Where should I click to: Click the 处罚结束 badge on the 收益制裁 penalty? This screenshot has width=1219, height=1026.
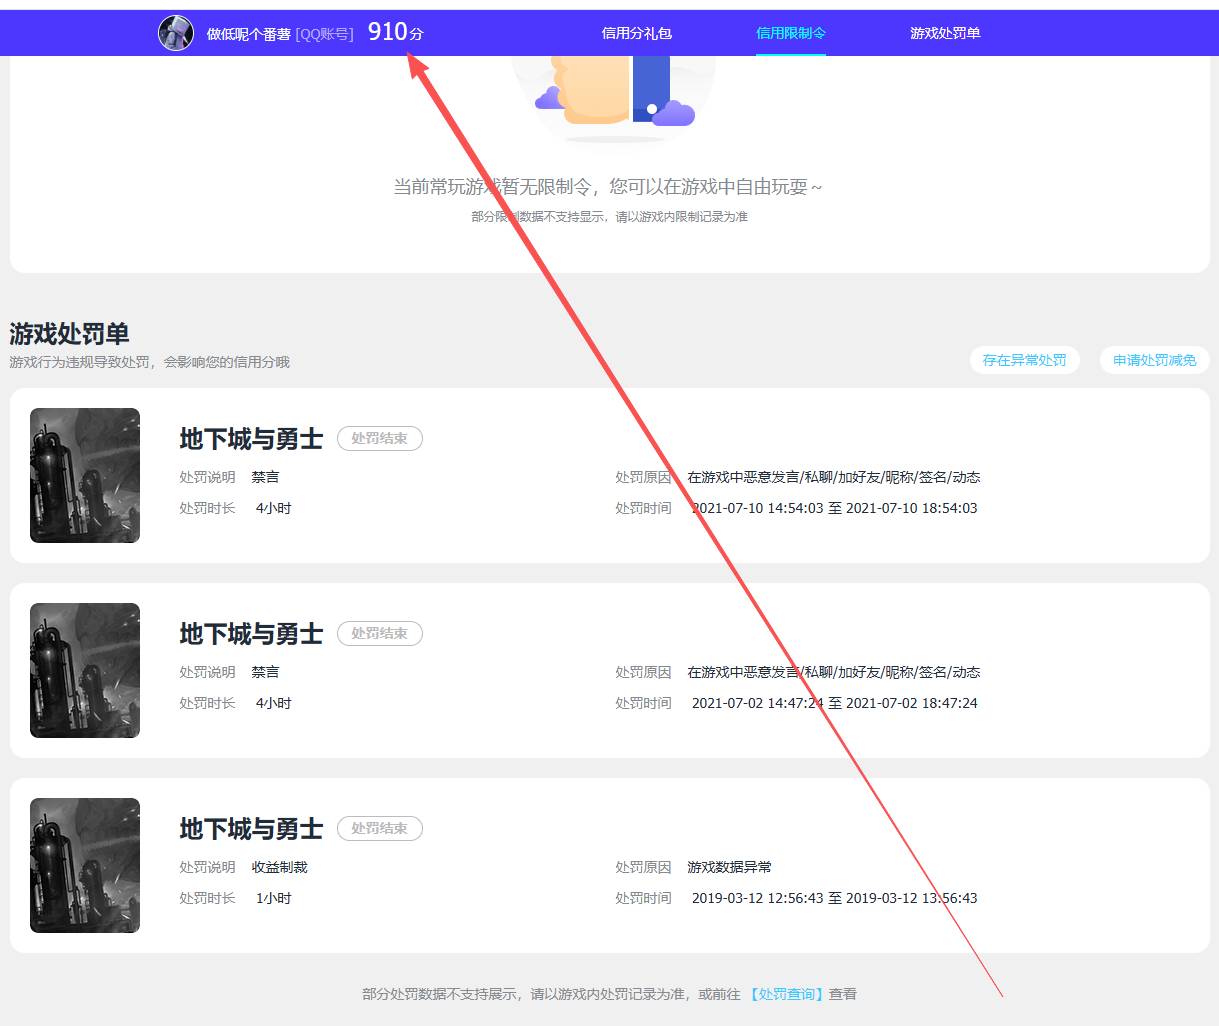click(379, 828)
